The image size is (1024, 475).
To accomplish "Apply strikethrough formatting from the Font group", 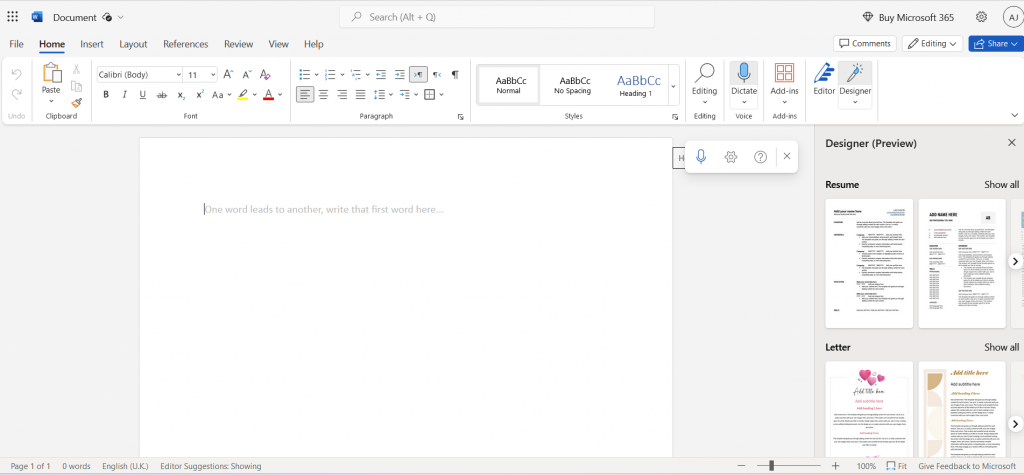I will [x=162, y=95].
